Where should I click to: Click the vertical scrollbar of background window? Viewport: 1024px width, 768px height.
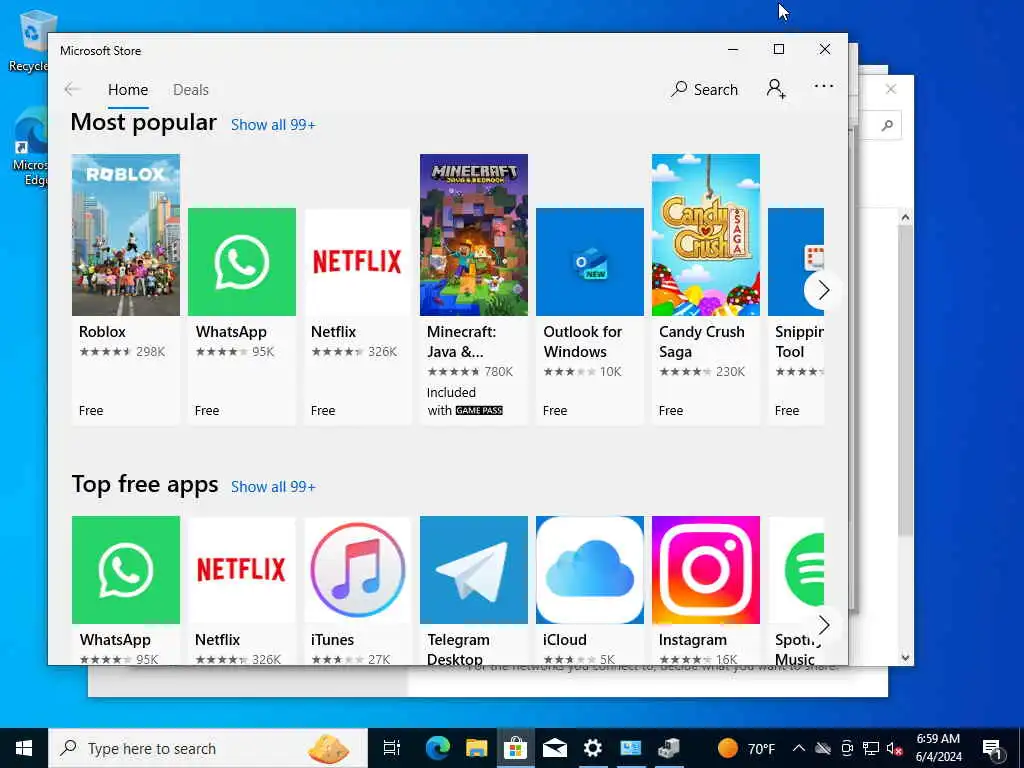point(905,380)
